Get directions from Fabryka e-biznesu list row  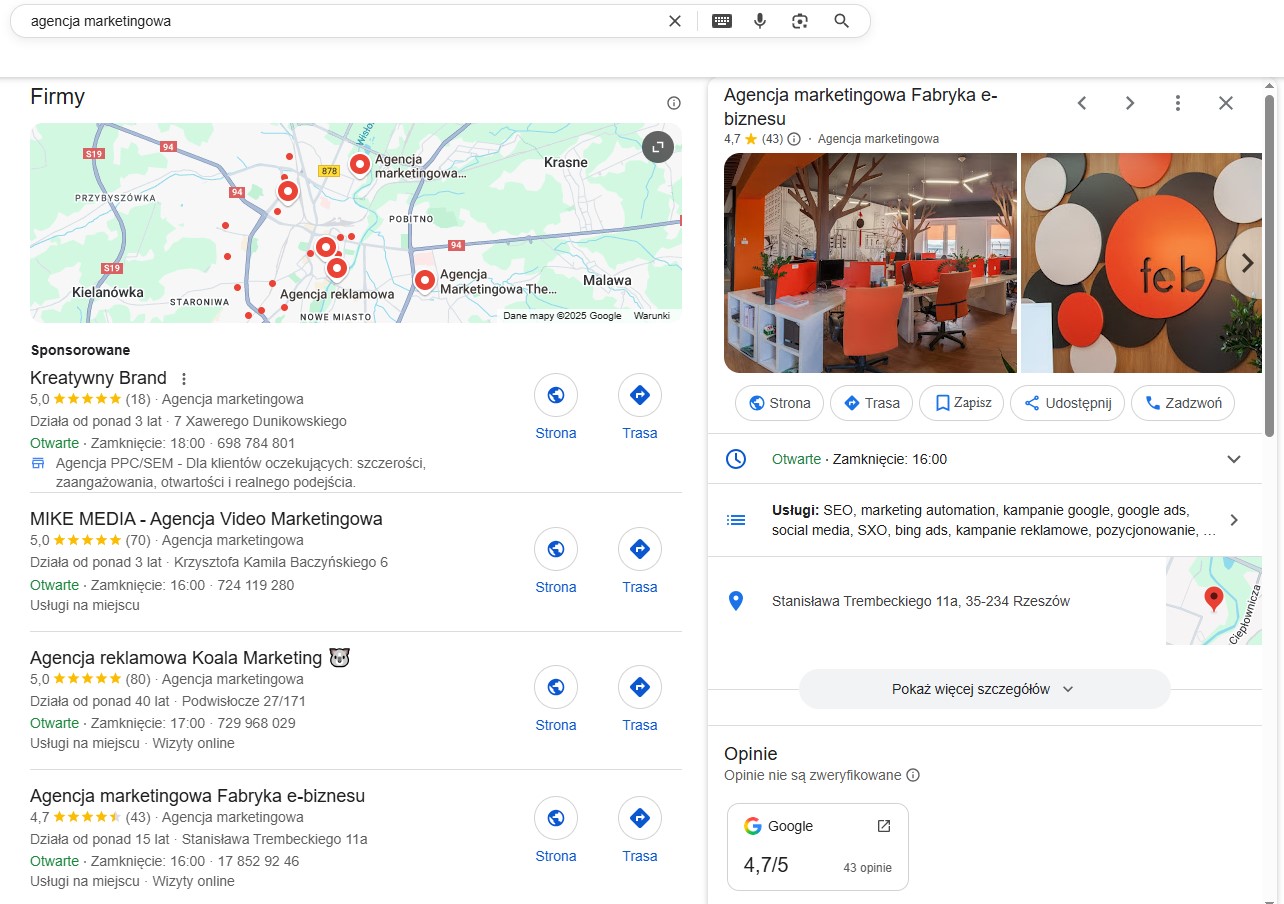coord(640,830)
